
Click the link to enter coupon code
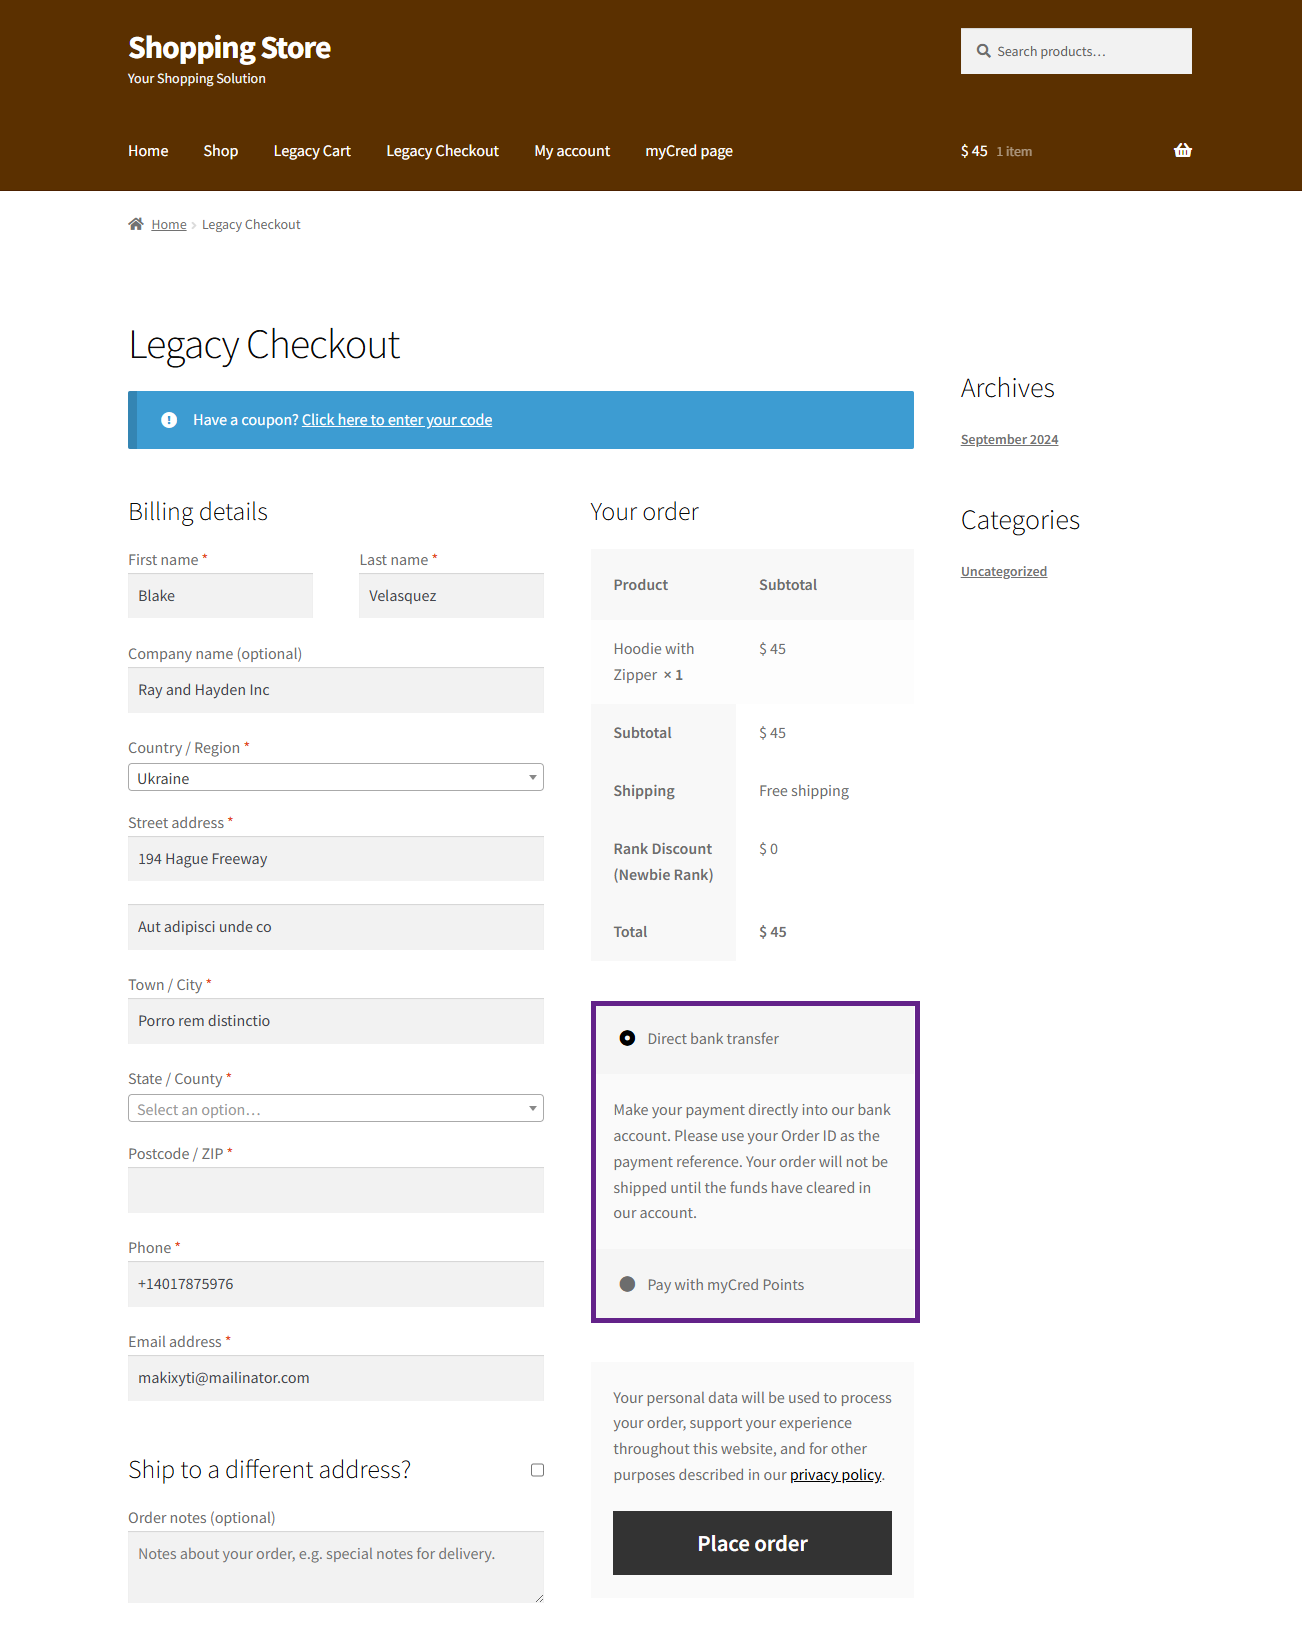[x=397, y=420]
